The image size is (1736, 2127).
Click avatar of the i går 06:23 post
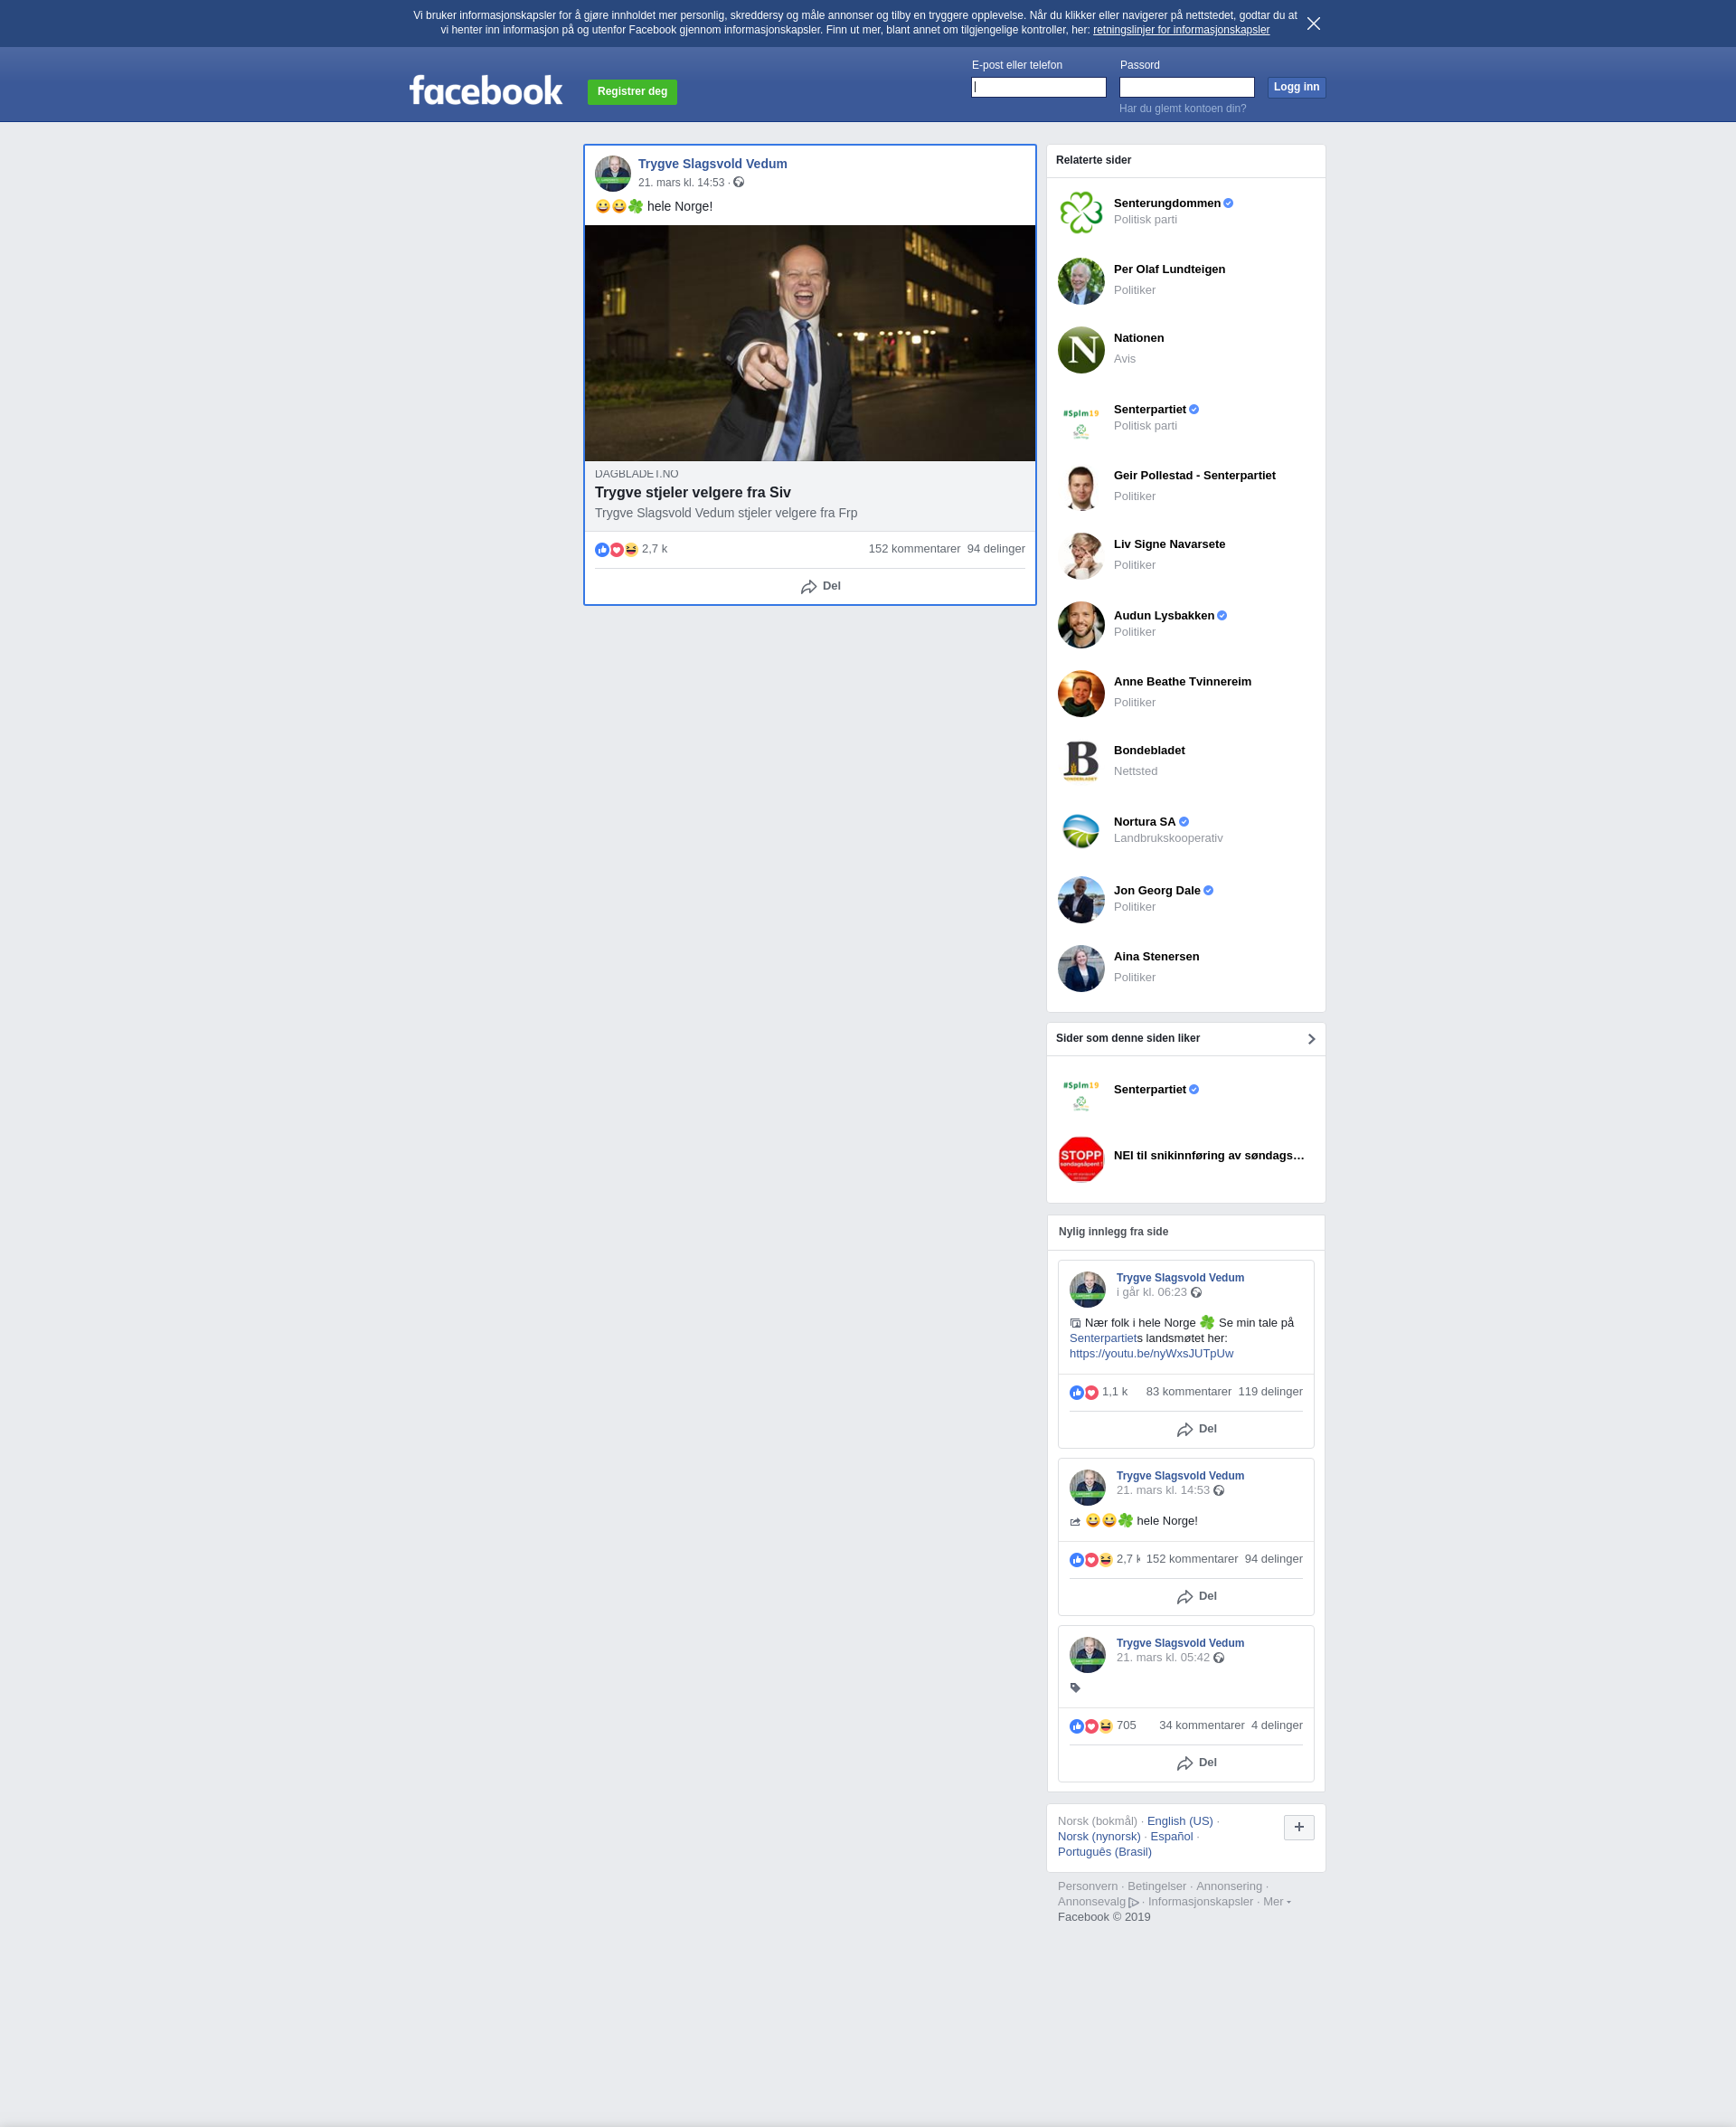click(x=1088, y=1290)
